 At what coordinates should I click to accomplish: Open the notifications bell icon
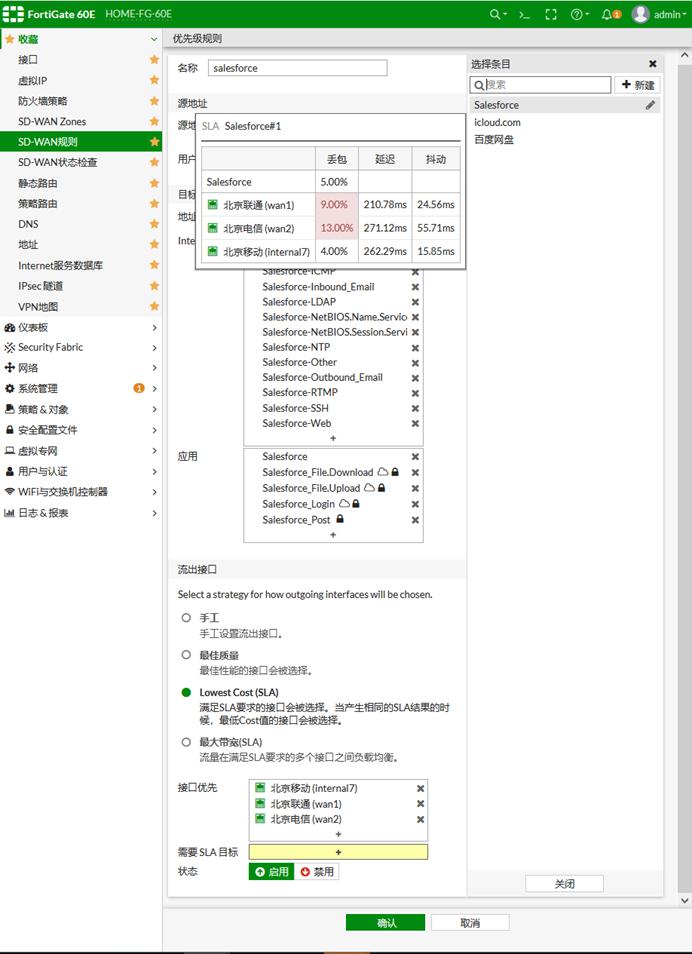(608, 15)
